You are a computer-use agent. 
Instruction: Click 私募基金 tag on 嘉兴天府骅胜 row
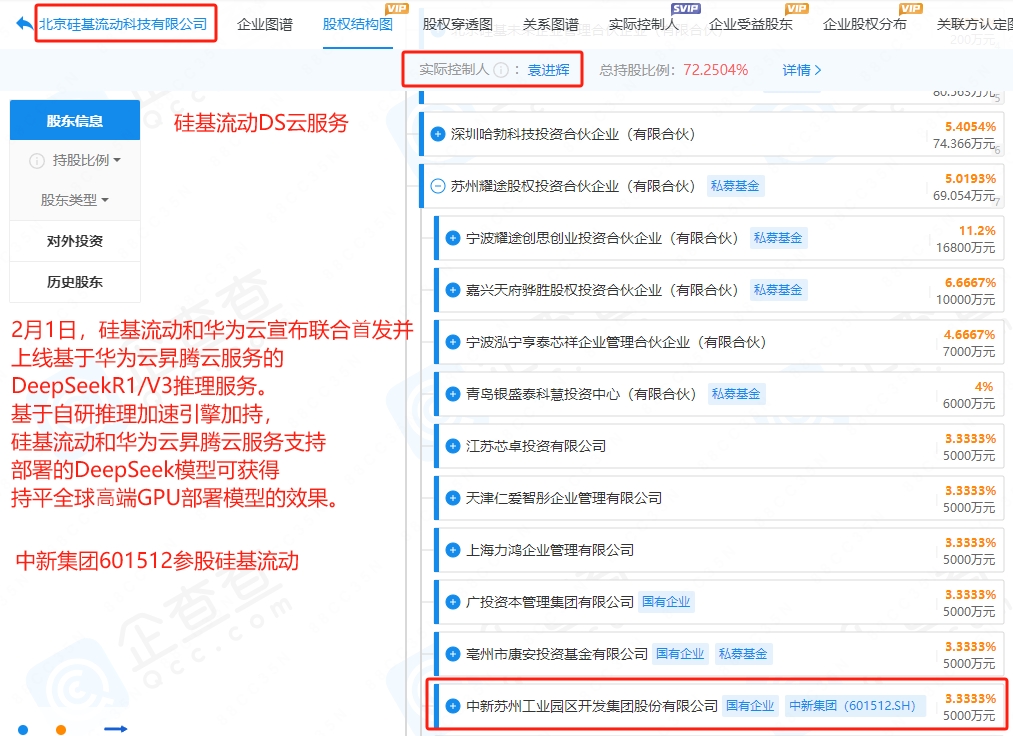click(x=778, y=290)
